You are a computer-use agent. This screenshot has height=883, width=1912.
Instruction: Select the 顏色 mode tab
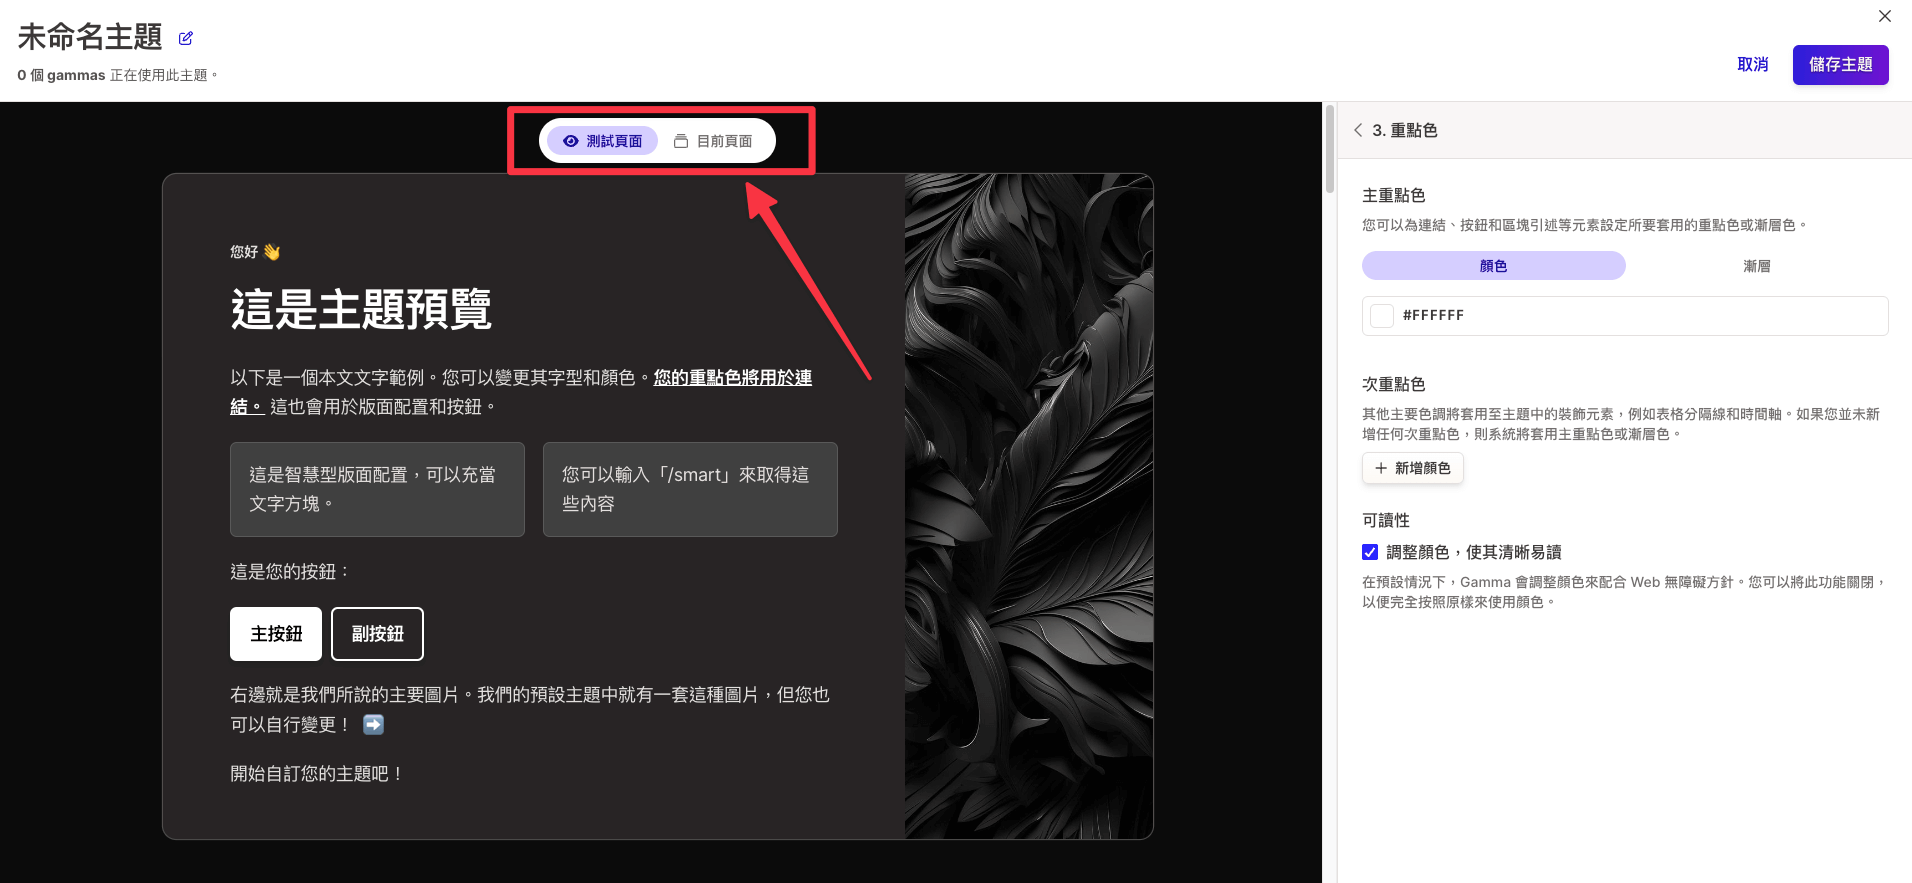(1493, 266)
